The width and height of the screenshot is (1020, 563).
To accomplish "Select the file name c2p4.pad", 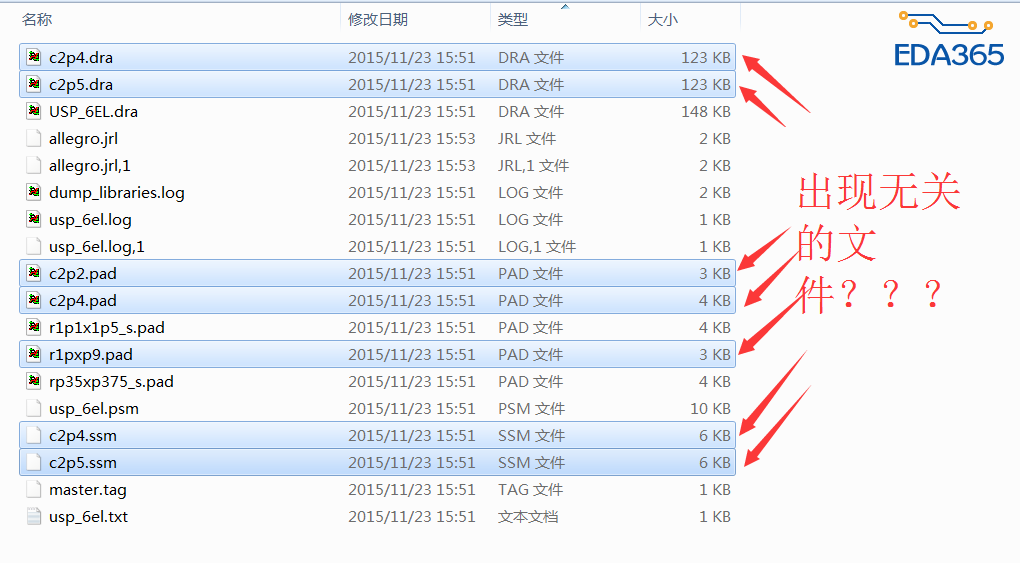I will click(83, 301).
